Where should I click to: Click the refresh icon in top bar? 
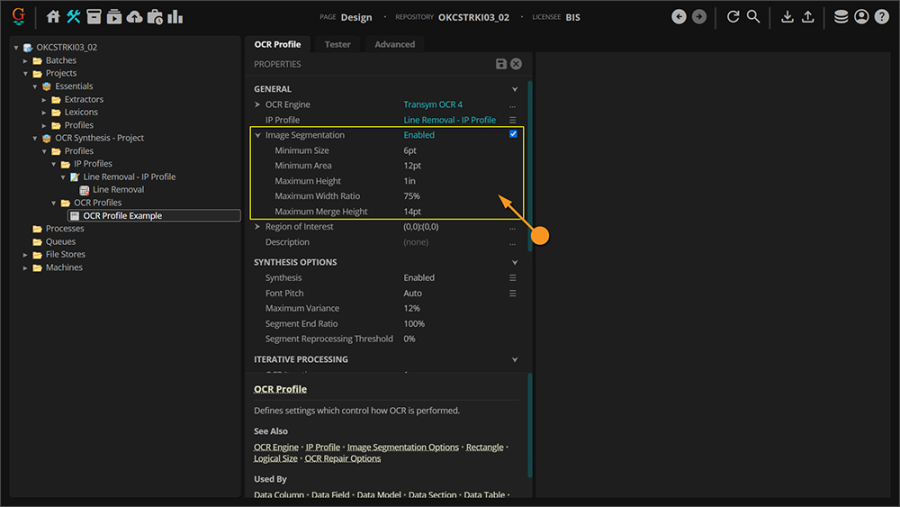click(x=733, y=17)
